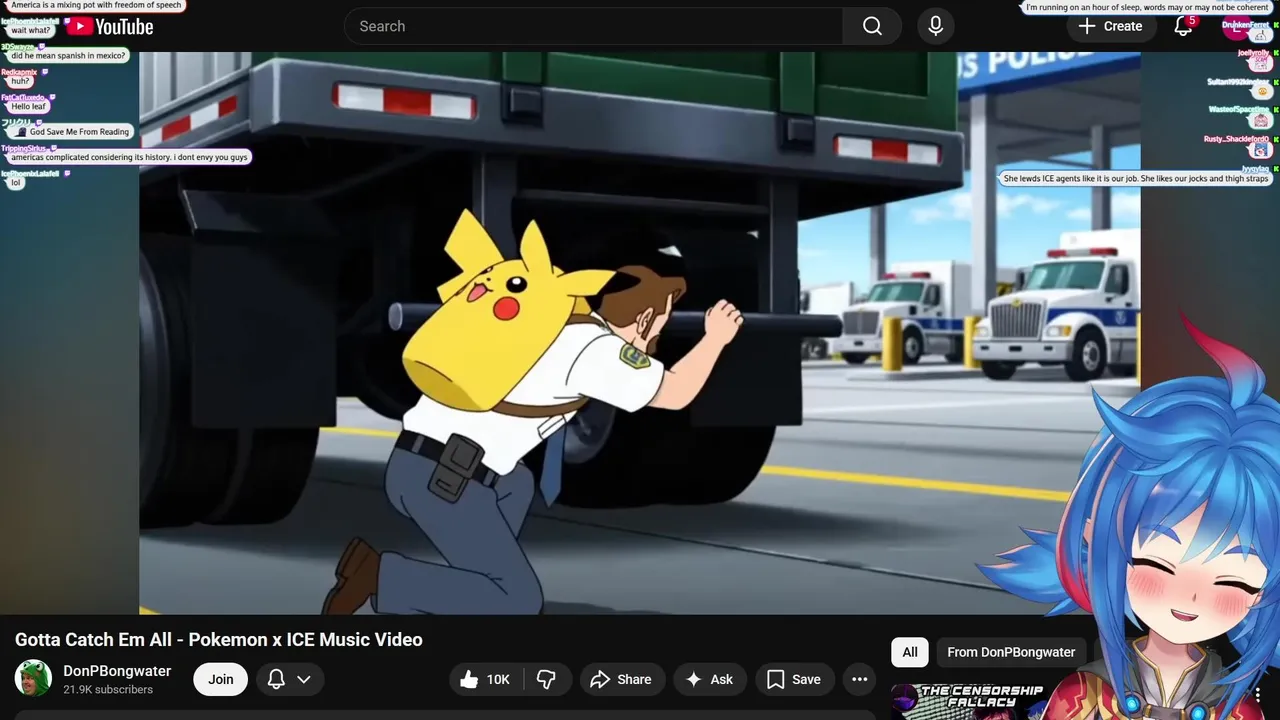Focus the Search input field
This screenshot has height=720, width=1280.
(x=594, y=26)
